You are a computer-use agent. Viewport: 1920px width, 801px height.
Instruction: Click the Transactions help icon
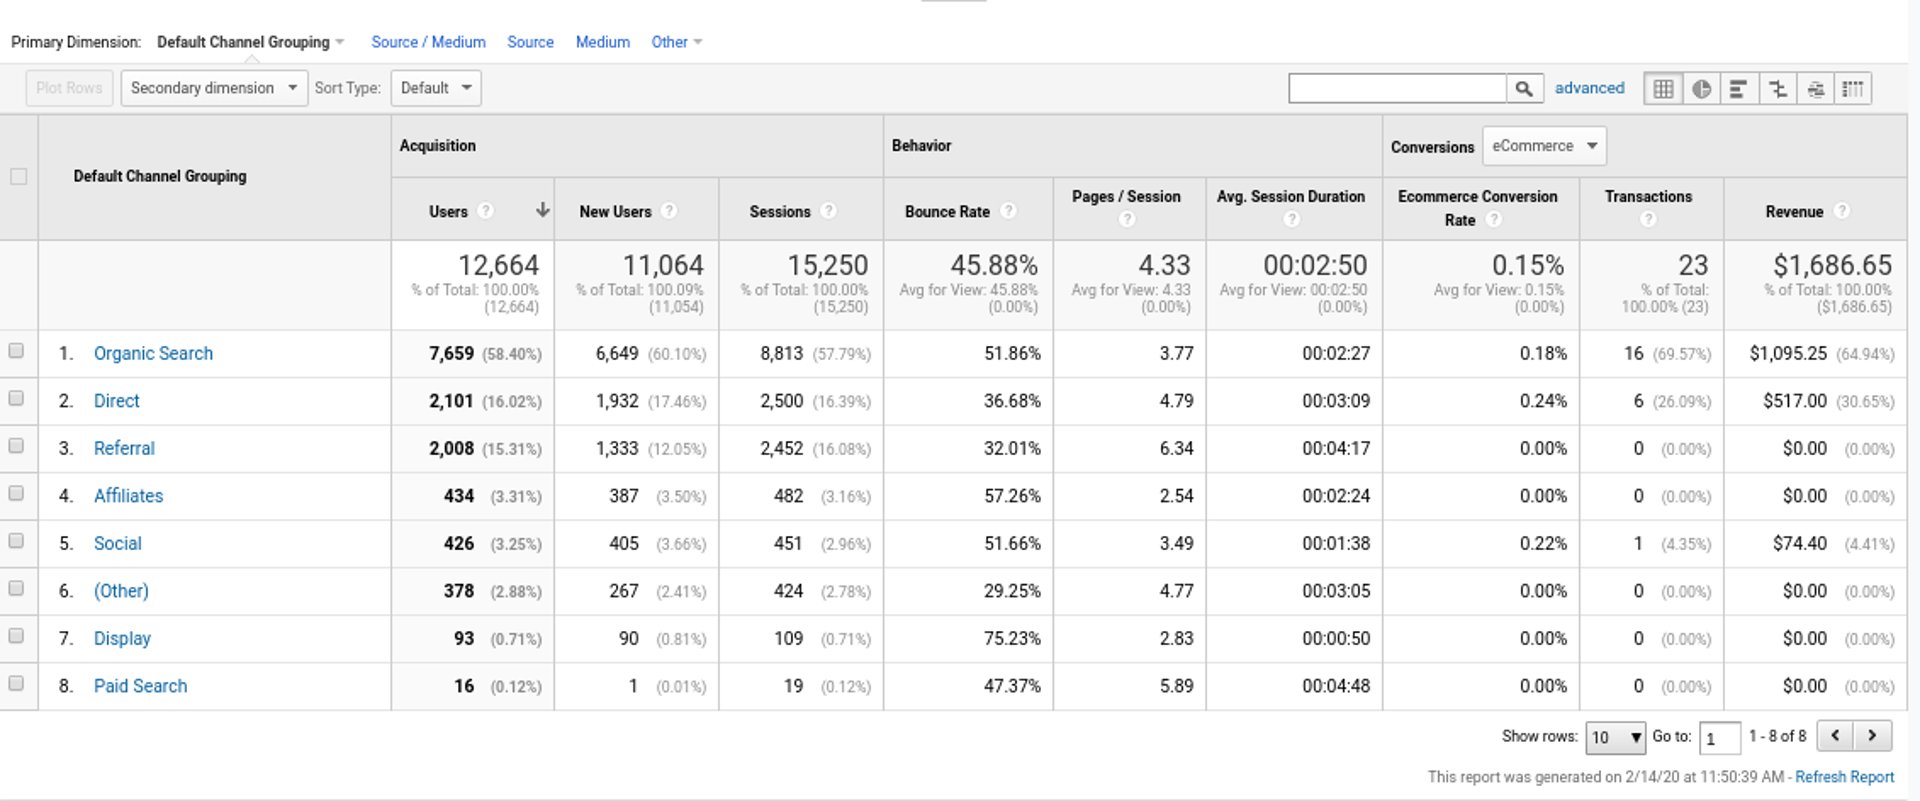(x=1648, y=220)
